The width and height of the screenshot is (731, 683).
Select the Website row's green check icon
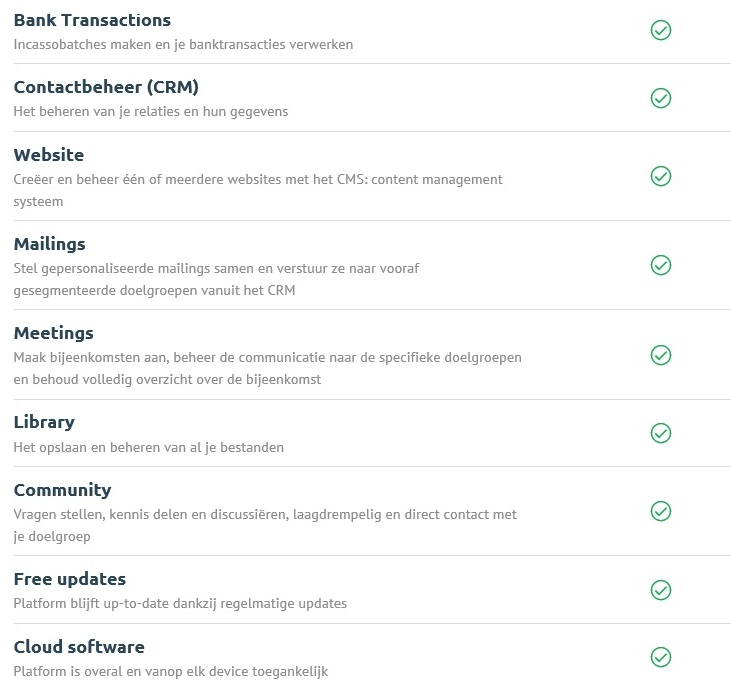tap(661, 176)
